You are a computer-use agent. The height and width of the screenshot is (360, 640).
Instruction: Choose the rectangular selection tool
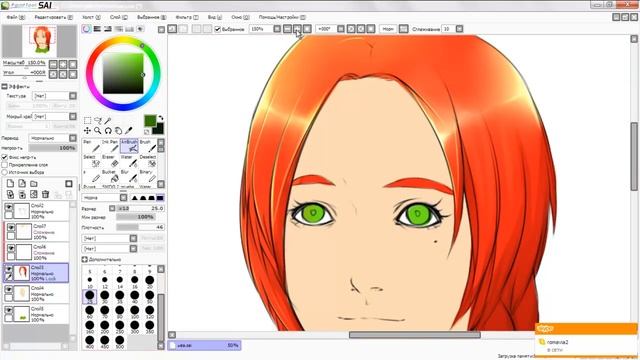87,120
